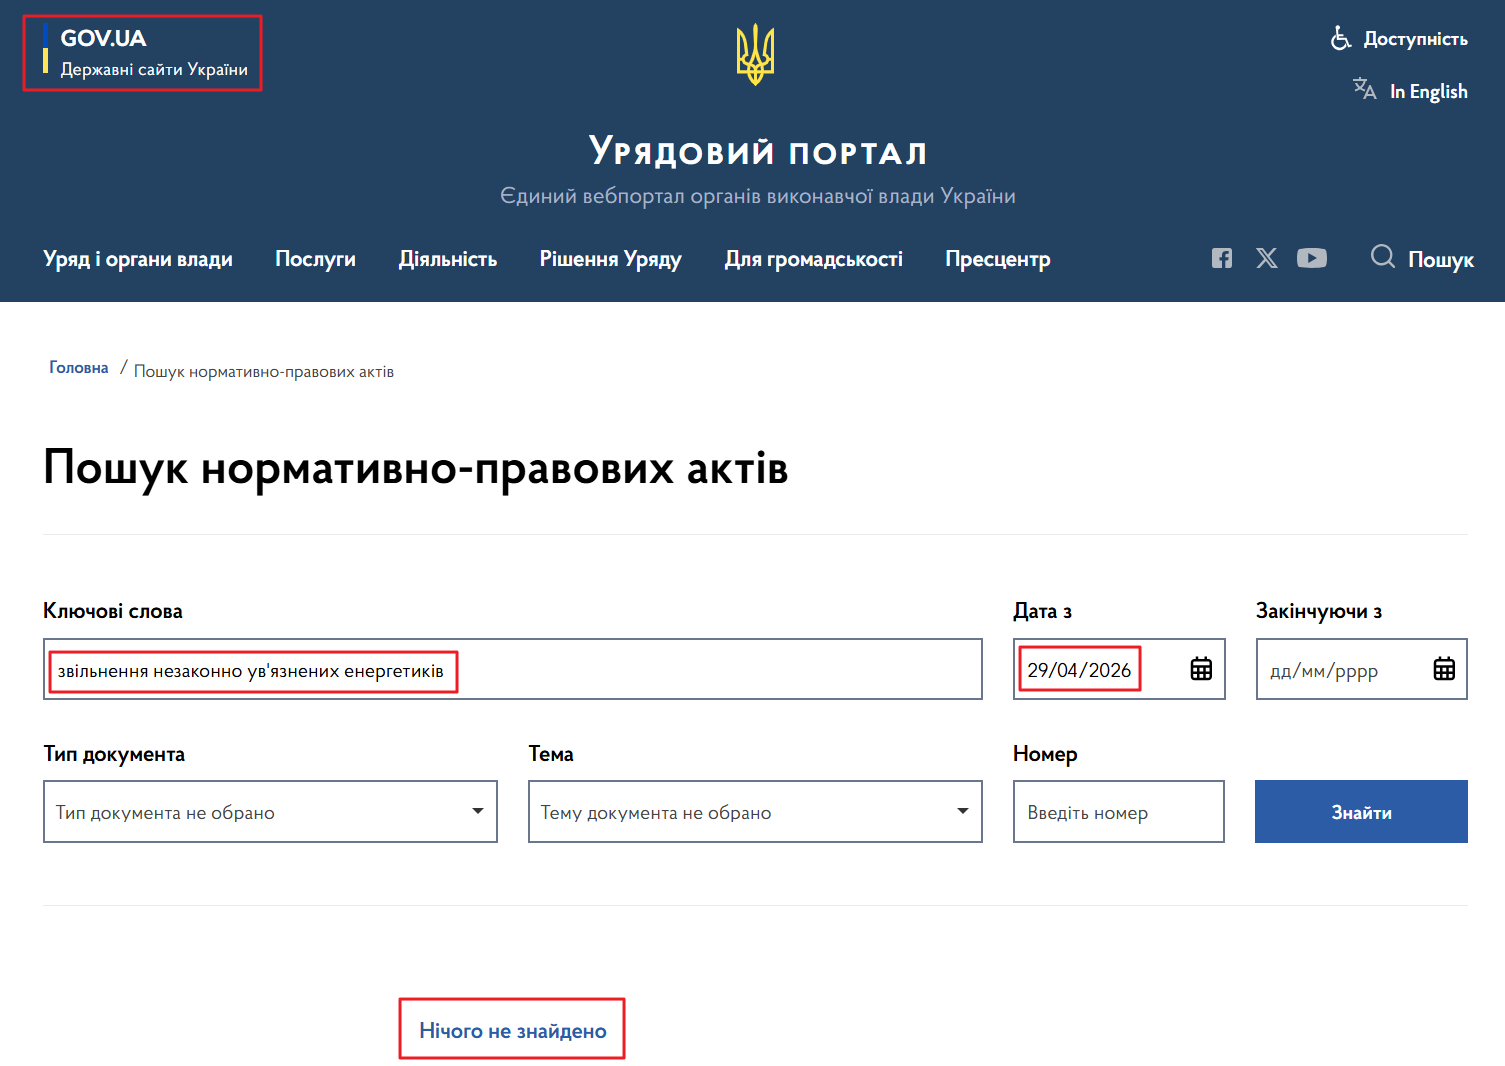This screenshot has height=1066, width=1505.
Task: Switch site to In English
Action: click(x=1428, y=91)
